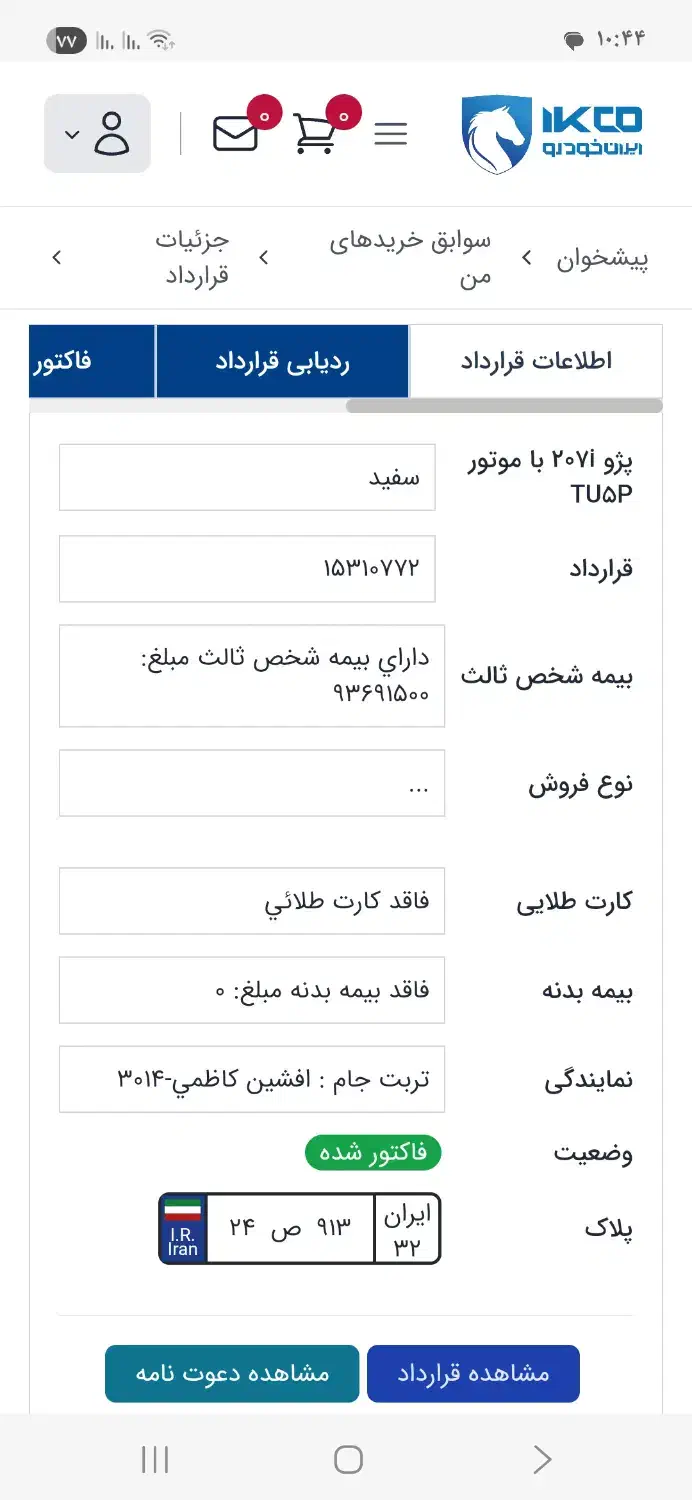Click the IKCO Iran Khodro logo
This screenshot has width=692, height=1500.
click(553, 134)
